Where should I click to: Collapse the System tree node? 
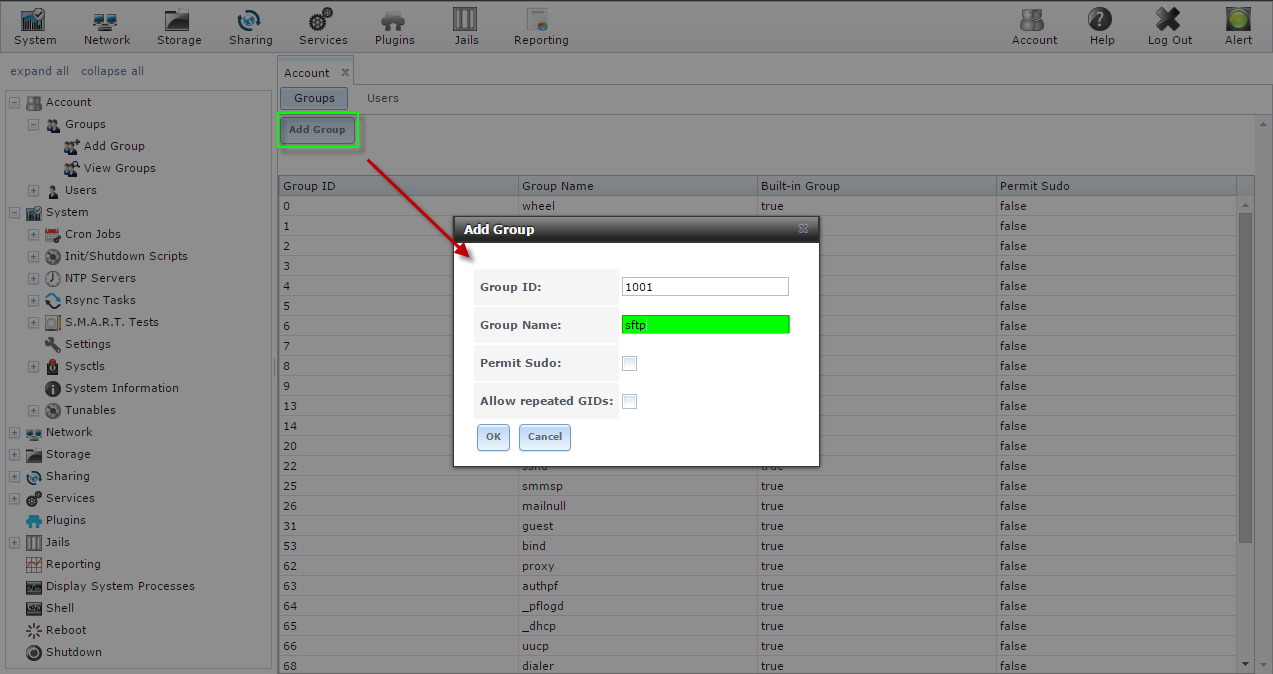(14, 212)
